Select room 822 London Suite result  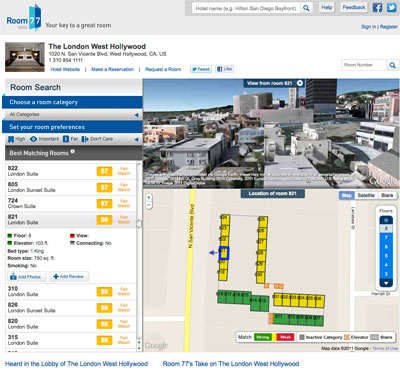[70, 171]
